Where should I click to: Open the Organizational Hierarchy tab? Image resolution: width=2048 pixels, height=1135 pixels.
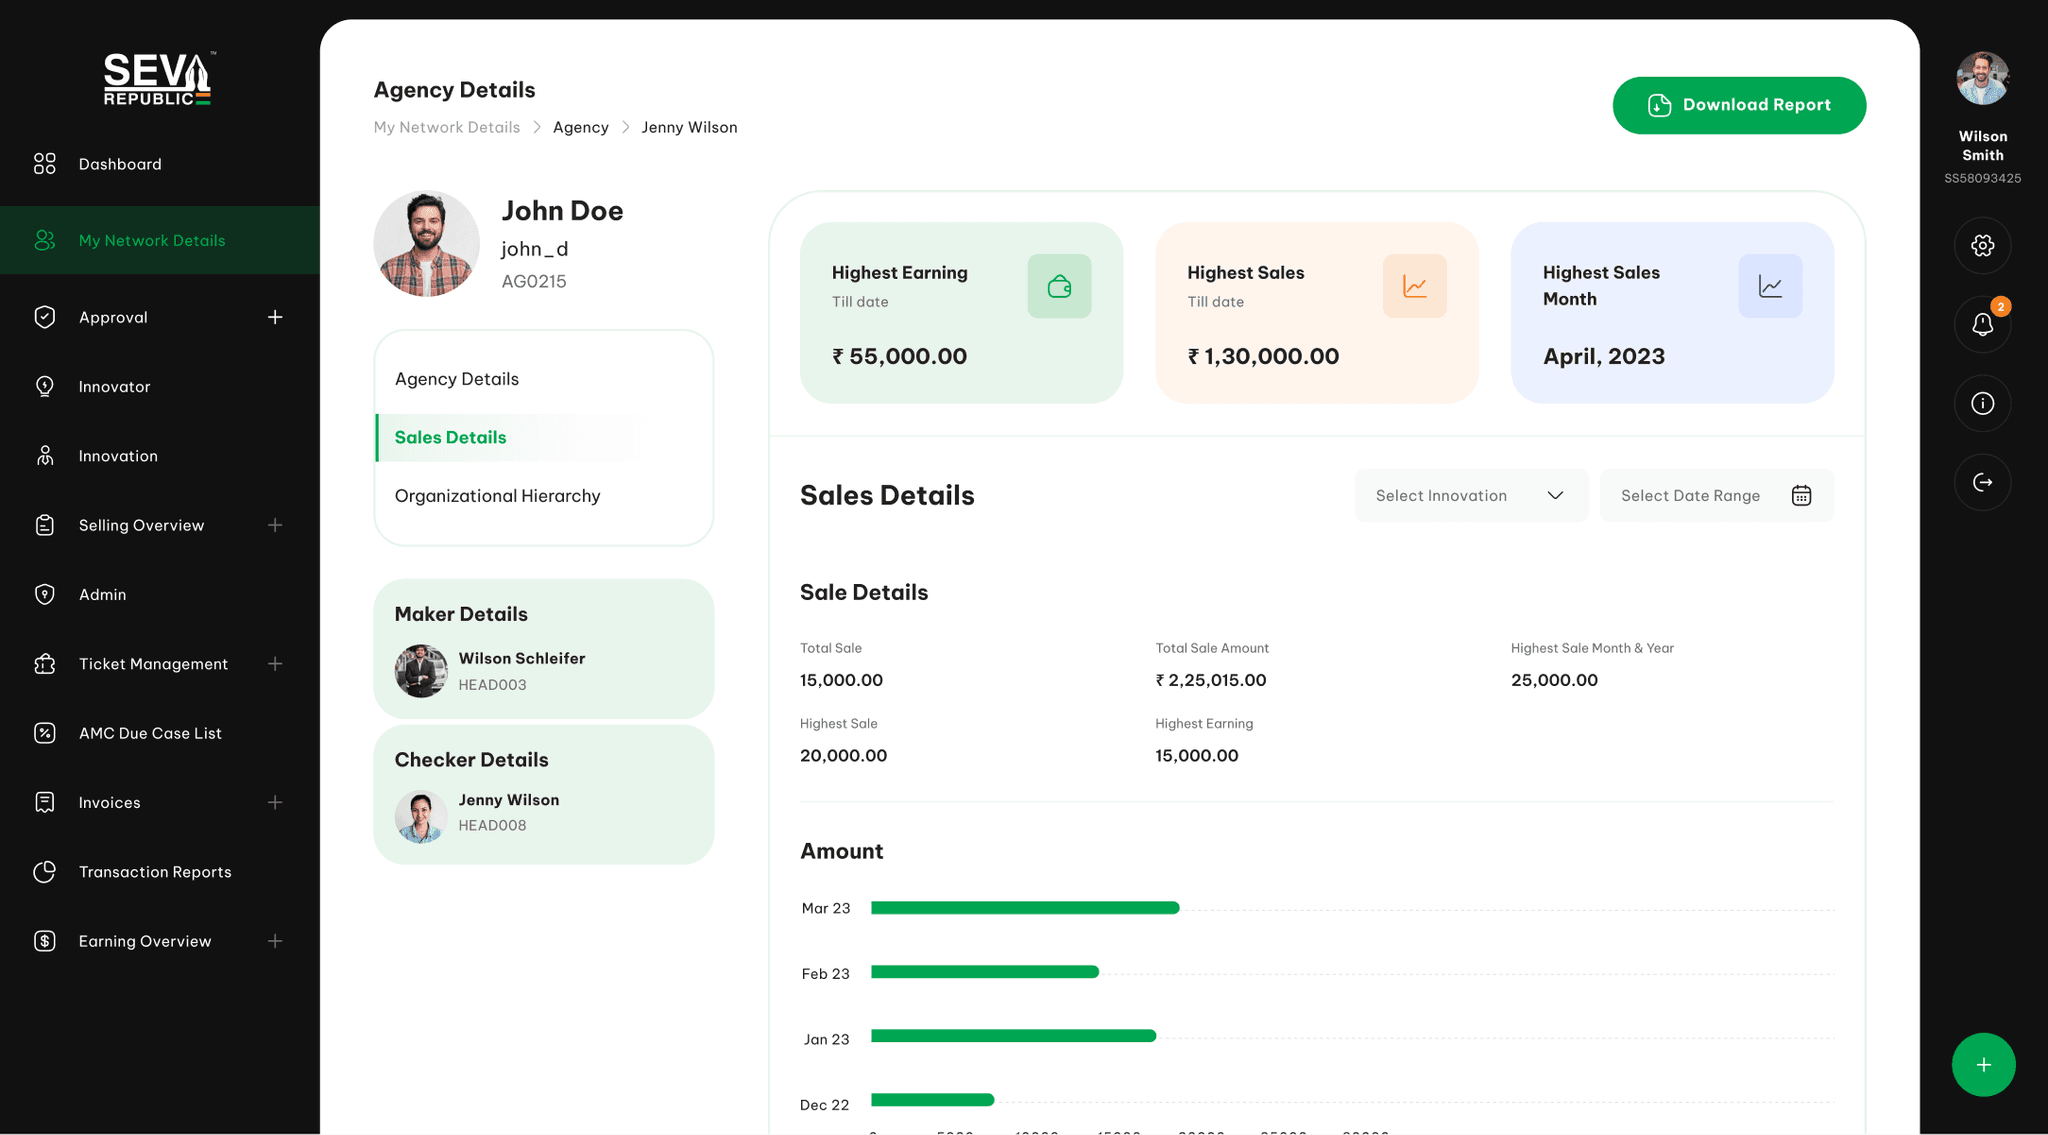(x=497, y=496)
